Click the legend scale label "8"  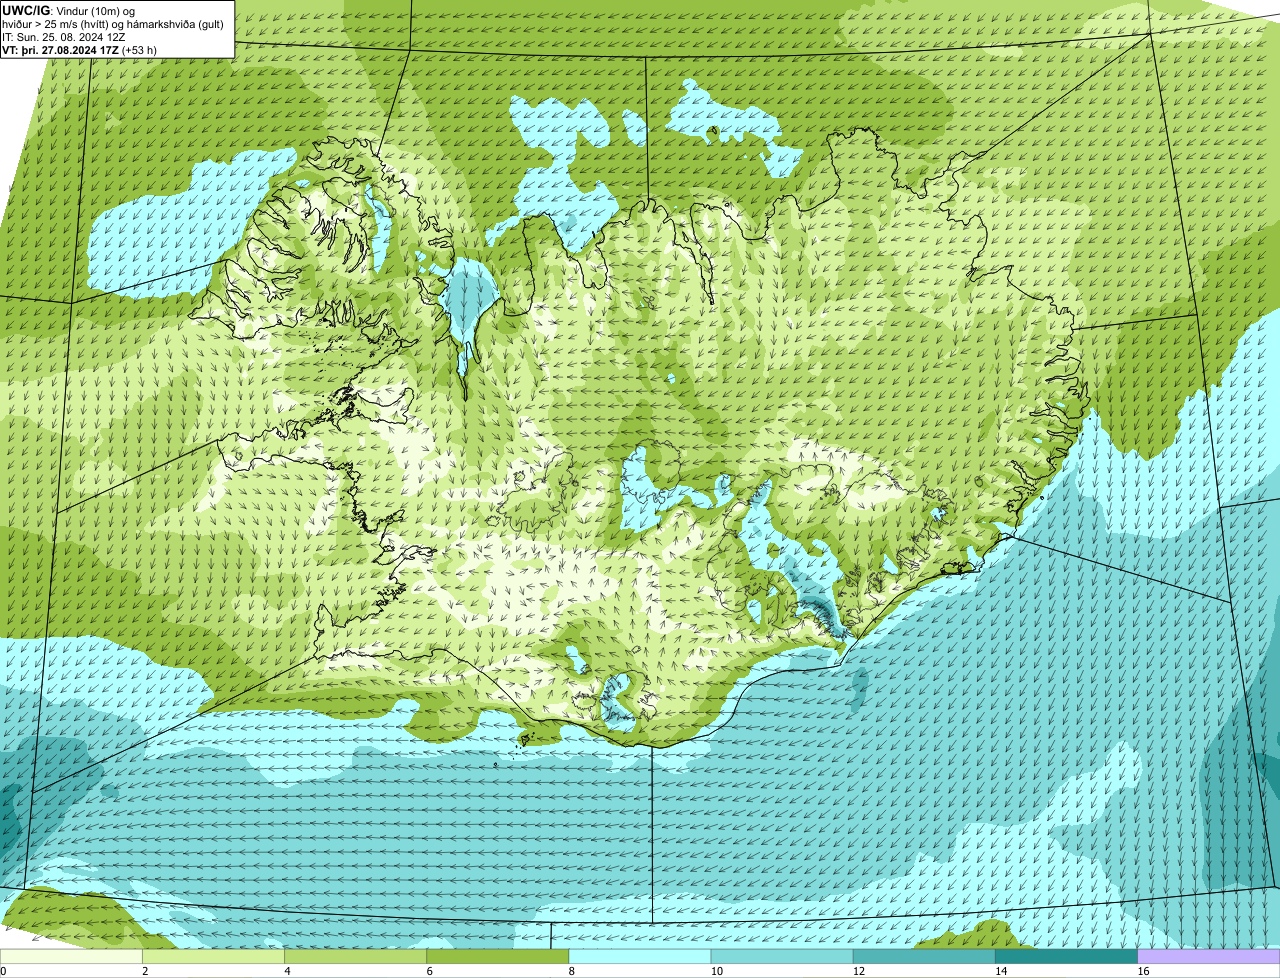(572, 971)
